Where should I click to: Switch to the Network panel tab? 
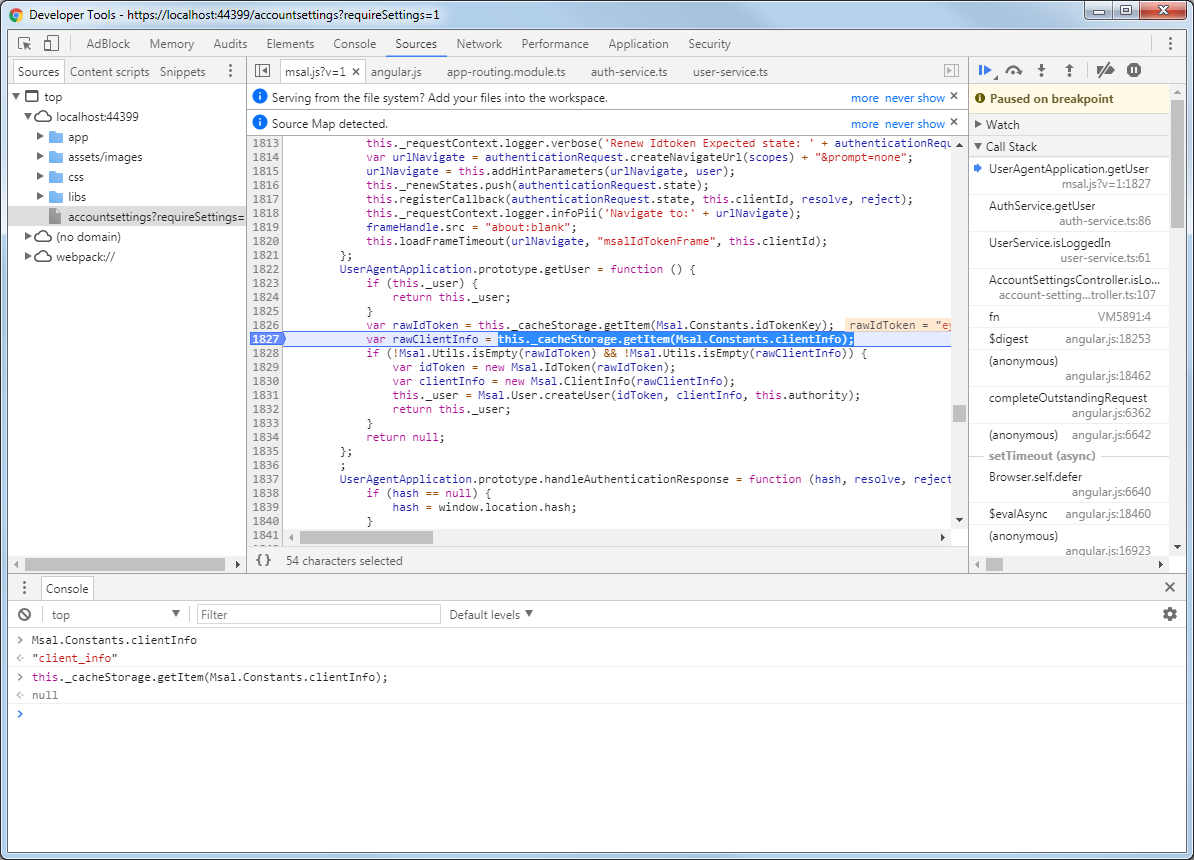479,43
